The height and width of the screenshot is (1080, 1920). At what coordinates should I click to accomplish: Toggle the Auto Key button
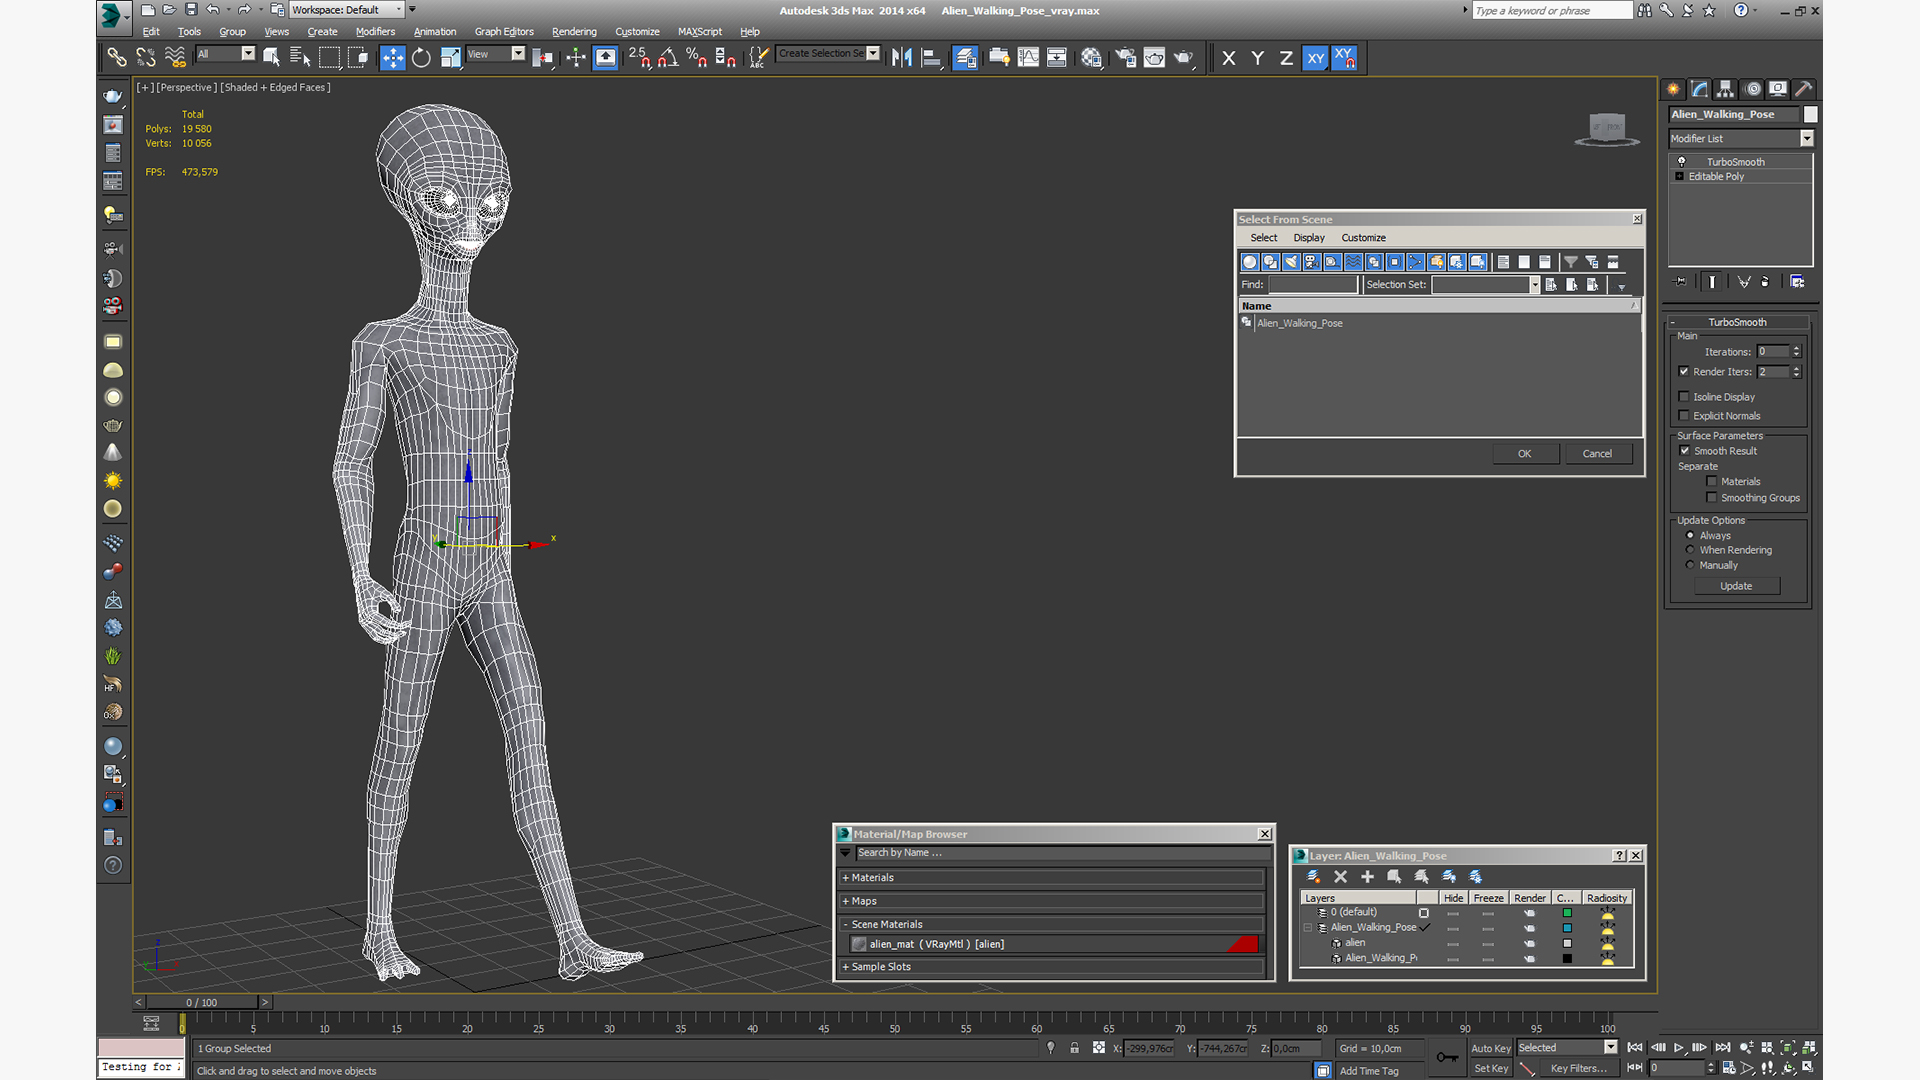pyautogui.click(x=1490, y=1049)
